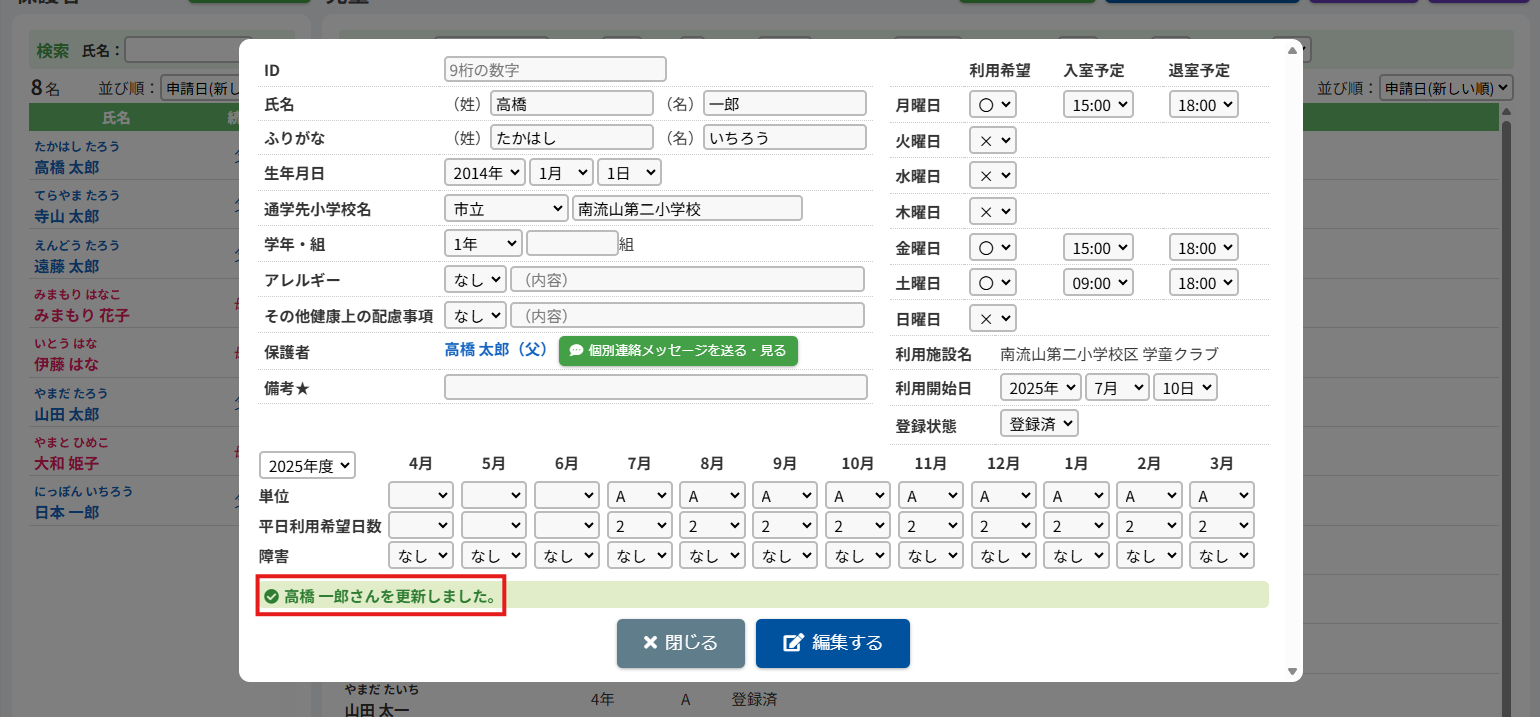Click the X icon on close button

[x=650, y=643]
